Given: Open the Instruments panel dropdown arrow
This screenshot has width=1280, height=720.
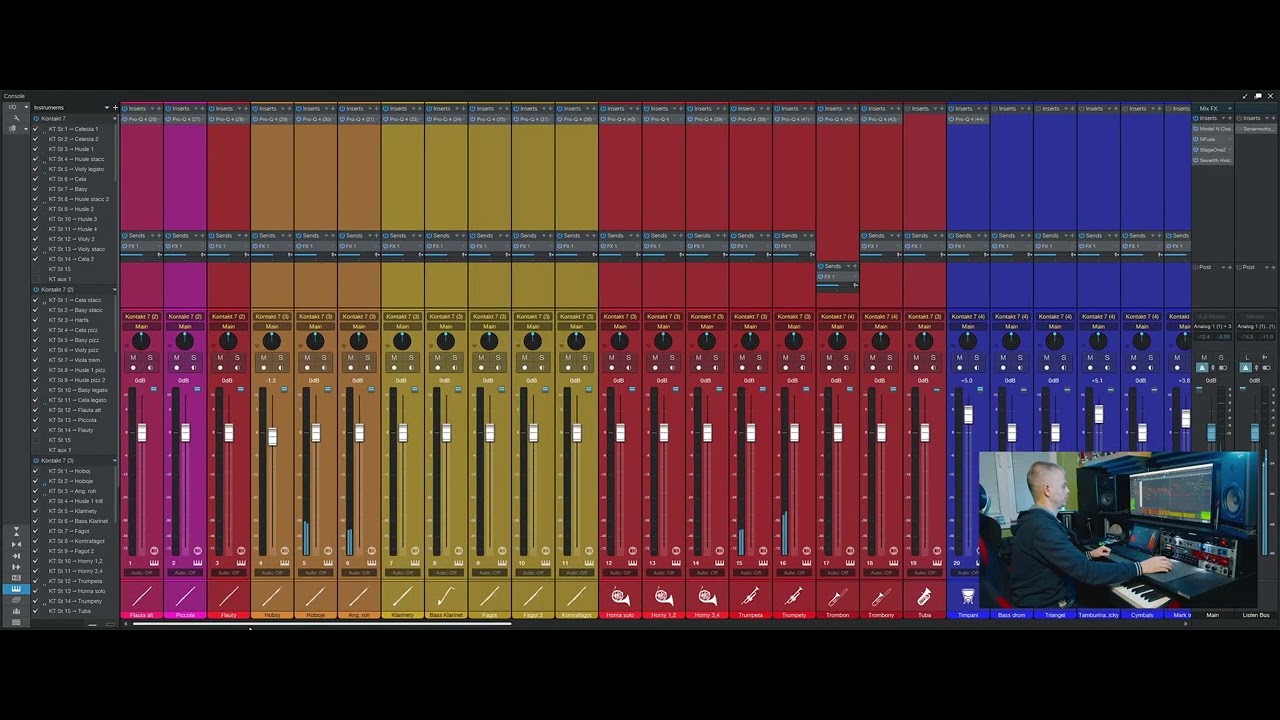Looking at the screenshot, I should tap(106, 107).
